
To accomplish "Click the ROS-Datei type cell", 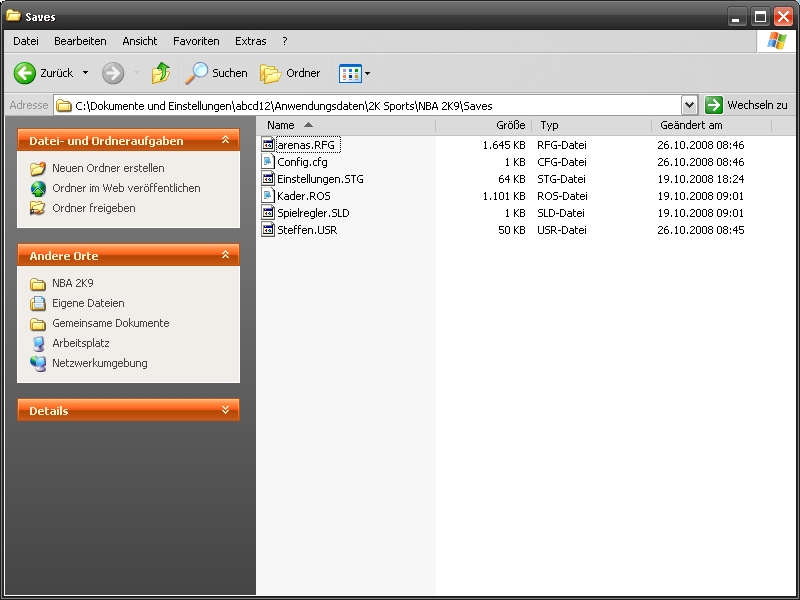I will coord(562,196).
